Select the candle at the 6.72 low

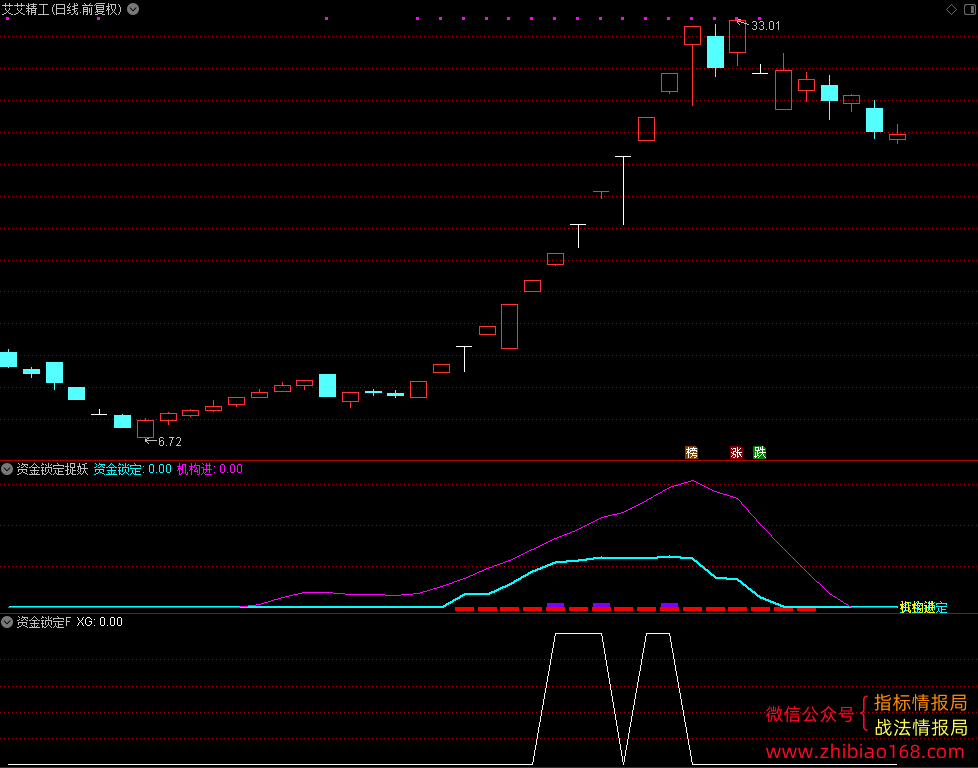[x=145, y=429]
